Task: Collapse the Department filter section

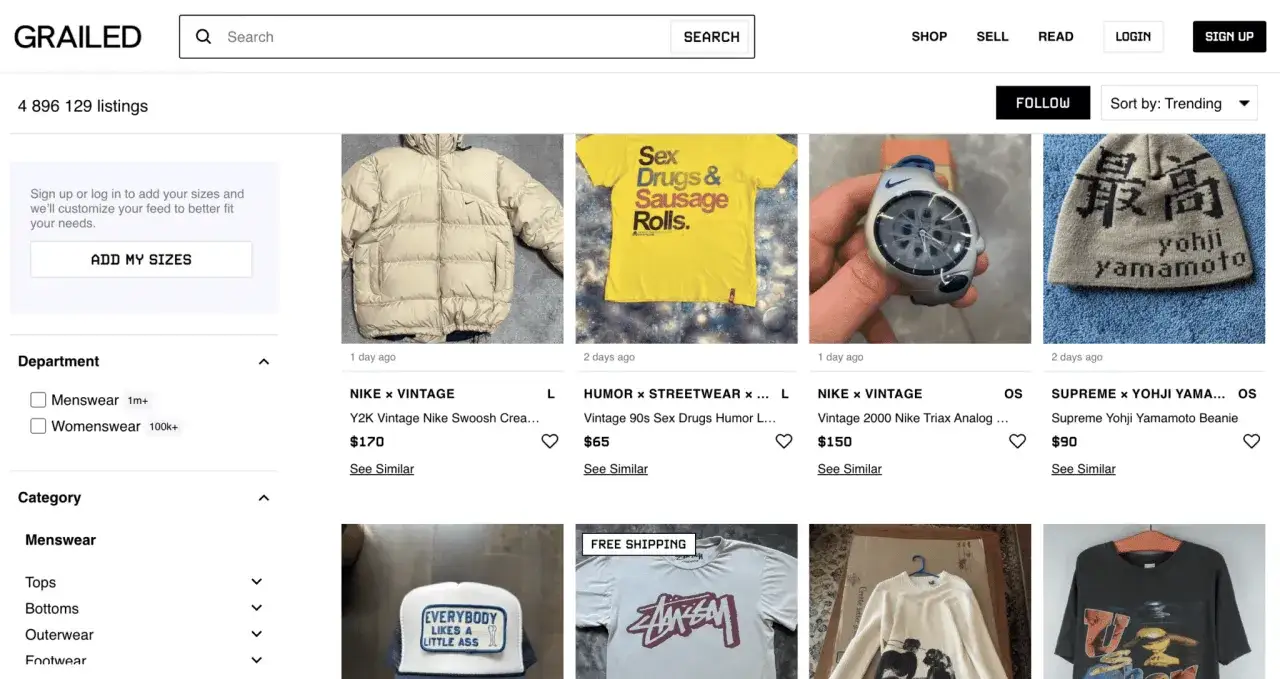Action: coord(264,362)
